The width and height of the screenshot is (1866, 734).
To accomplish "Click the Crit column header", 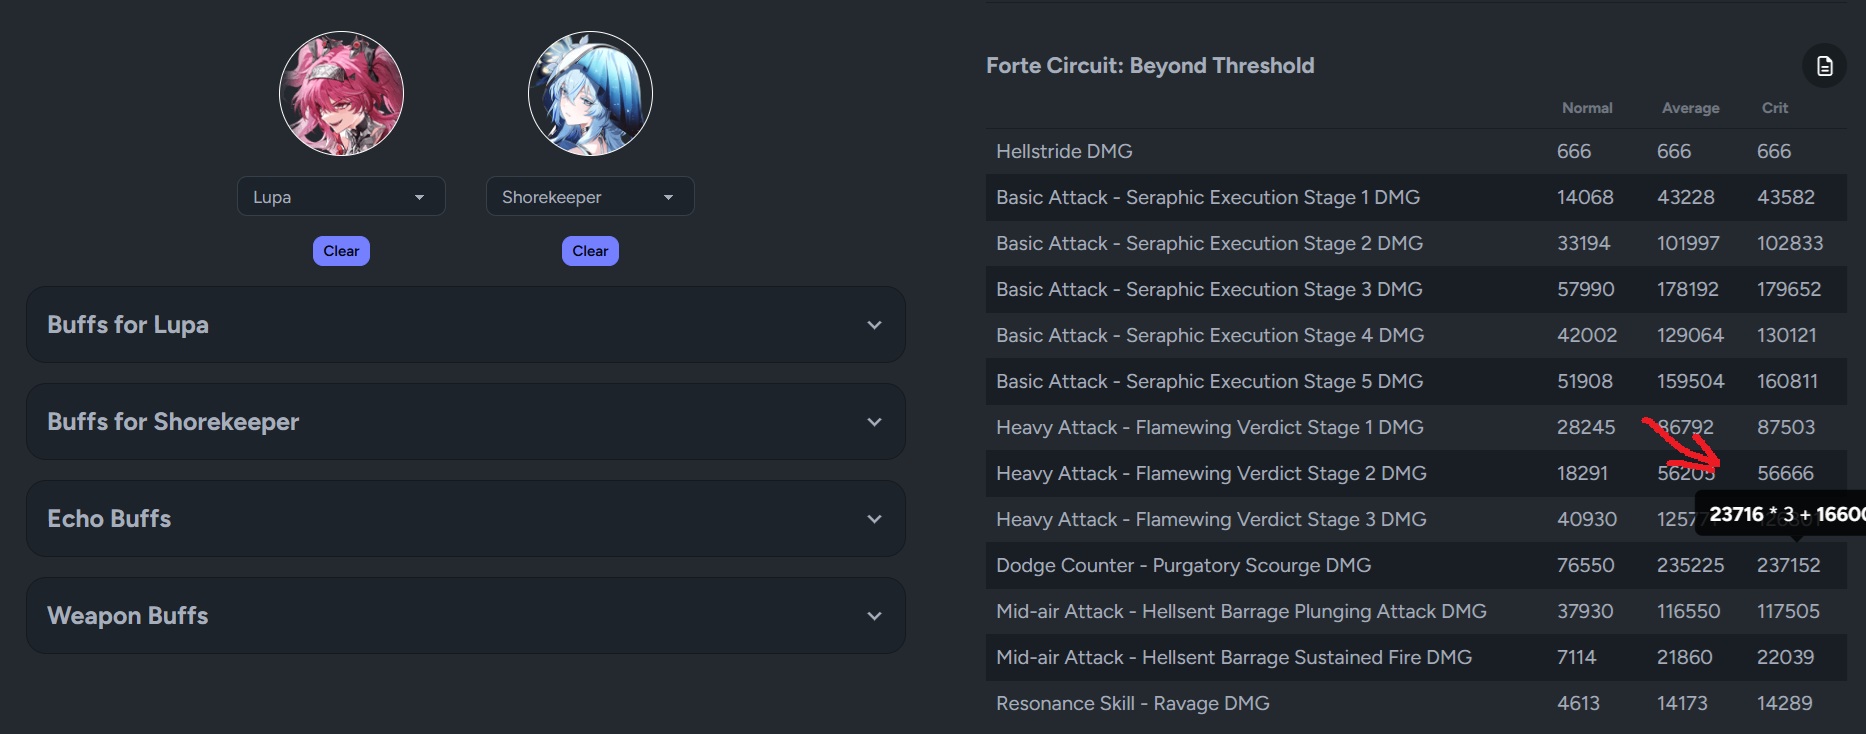I will coord(1775,108).
